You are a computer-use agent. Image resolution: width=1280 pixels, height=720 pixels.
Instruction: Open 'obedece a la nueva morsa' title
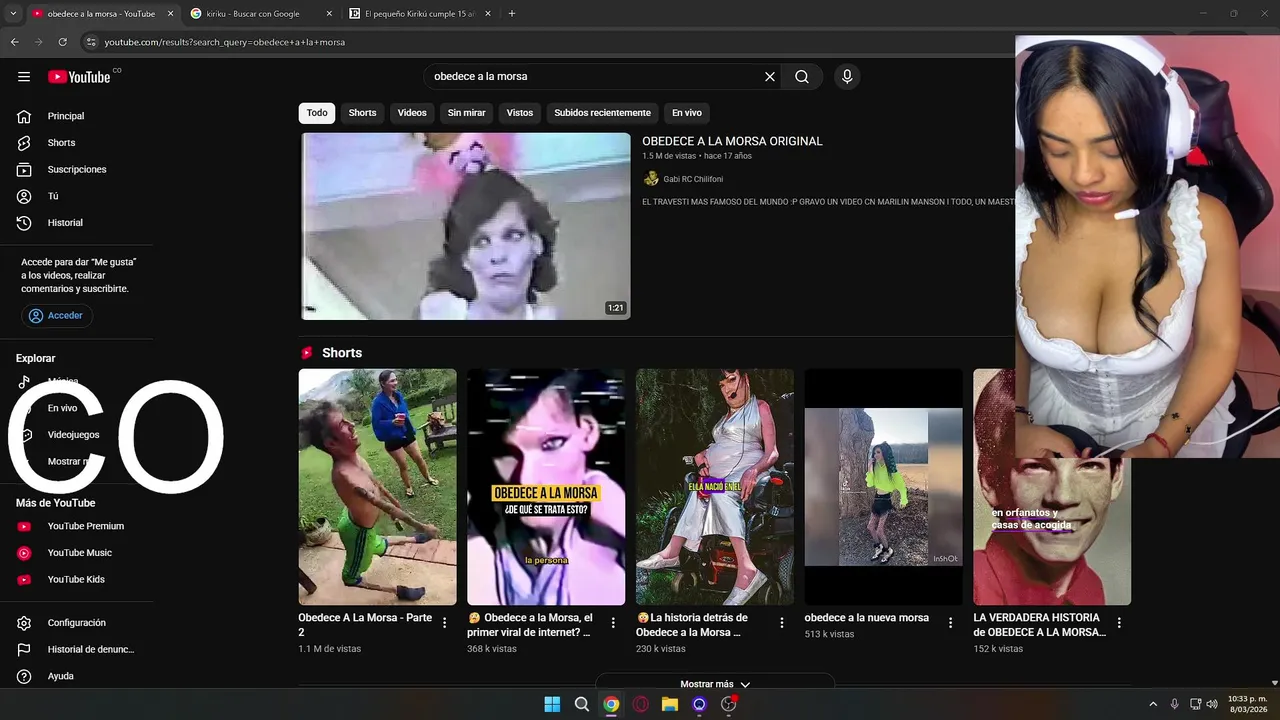coord(866,618)
